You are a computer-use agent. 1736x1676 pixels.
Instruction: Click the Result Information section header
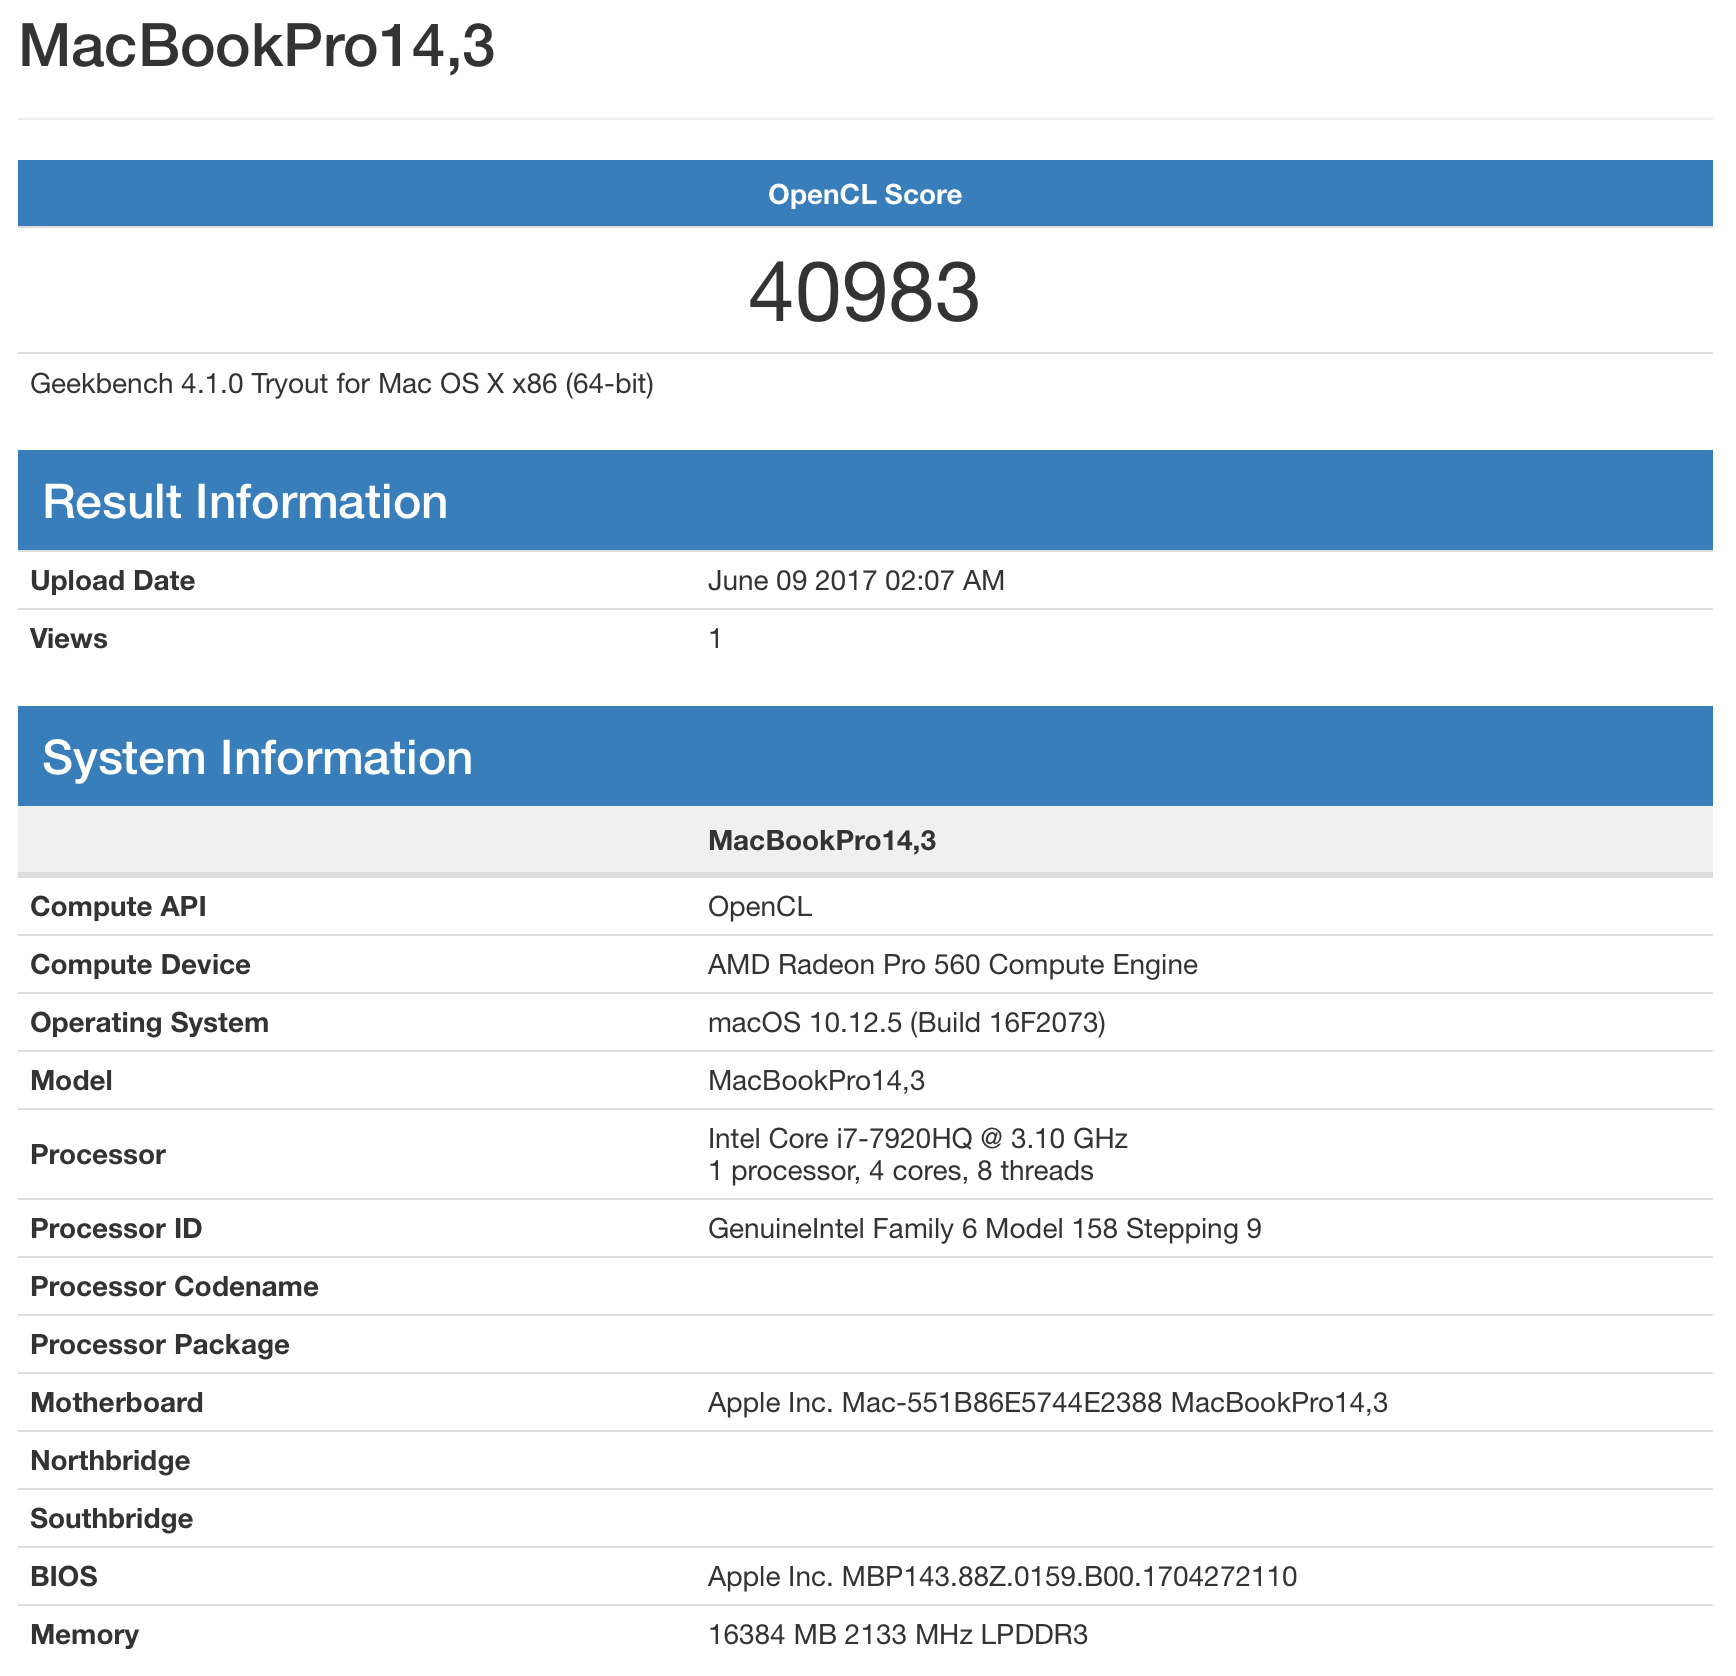point(865,501)
